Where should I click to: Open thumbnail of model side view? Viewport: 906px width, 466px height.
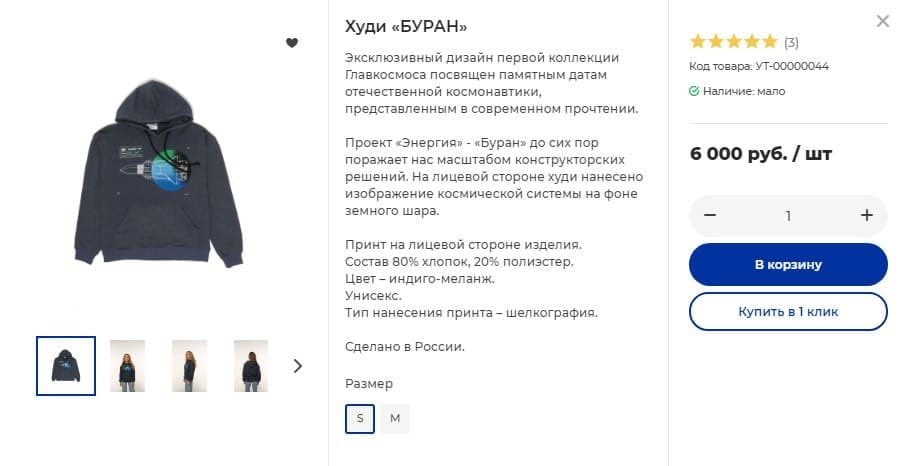pyautogui.click(x=190, y=366)
